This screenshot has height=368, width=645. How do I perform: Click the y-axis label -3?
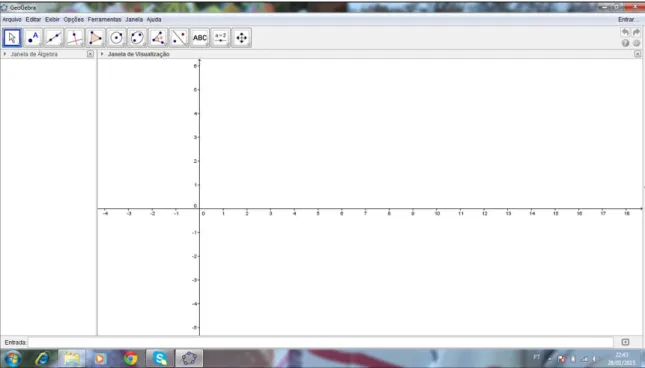pyautogui.click(x=195, y=280)
